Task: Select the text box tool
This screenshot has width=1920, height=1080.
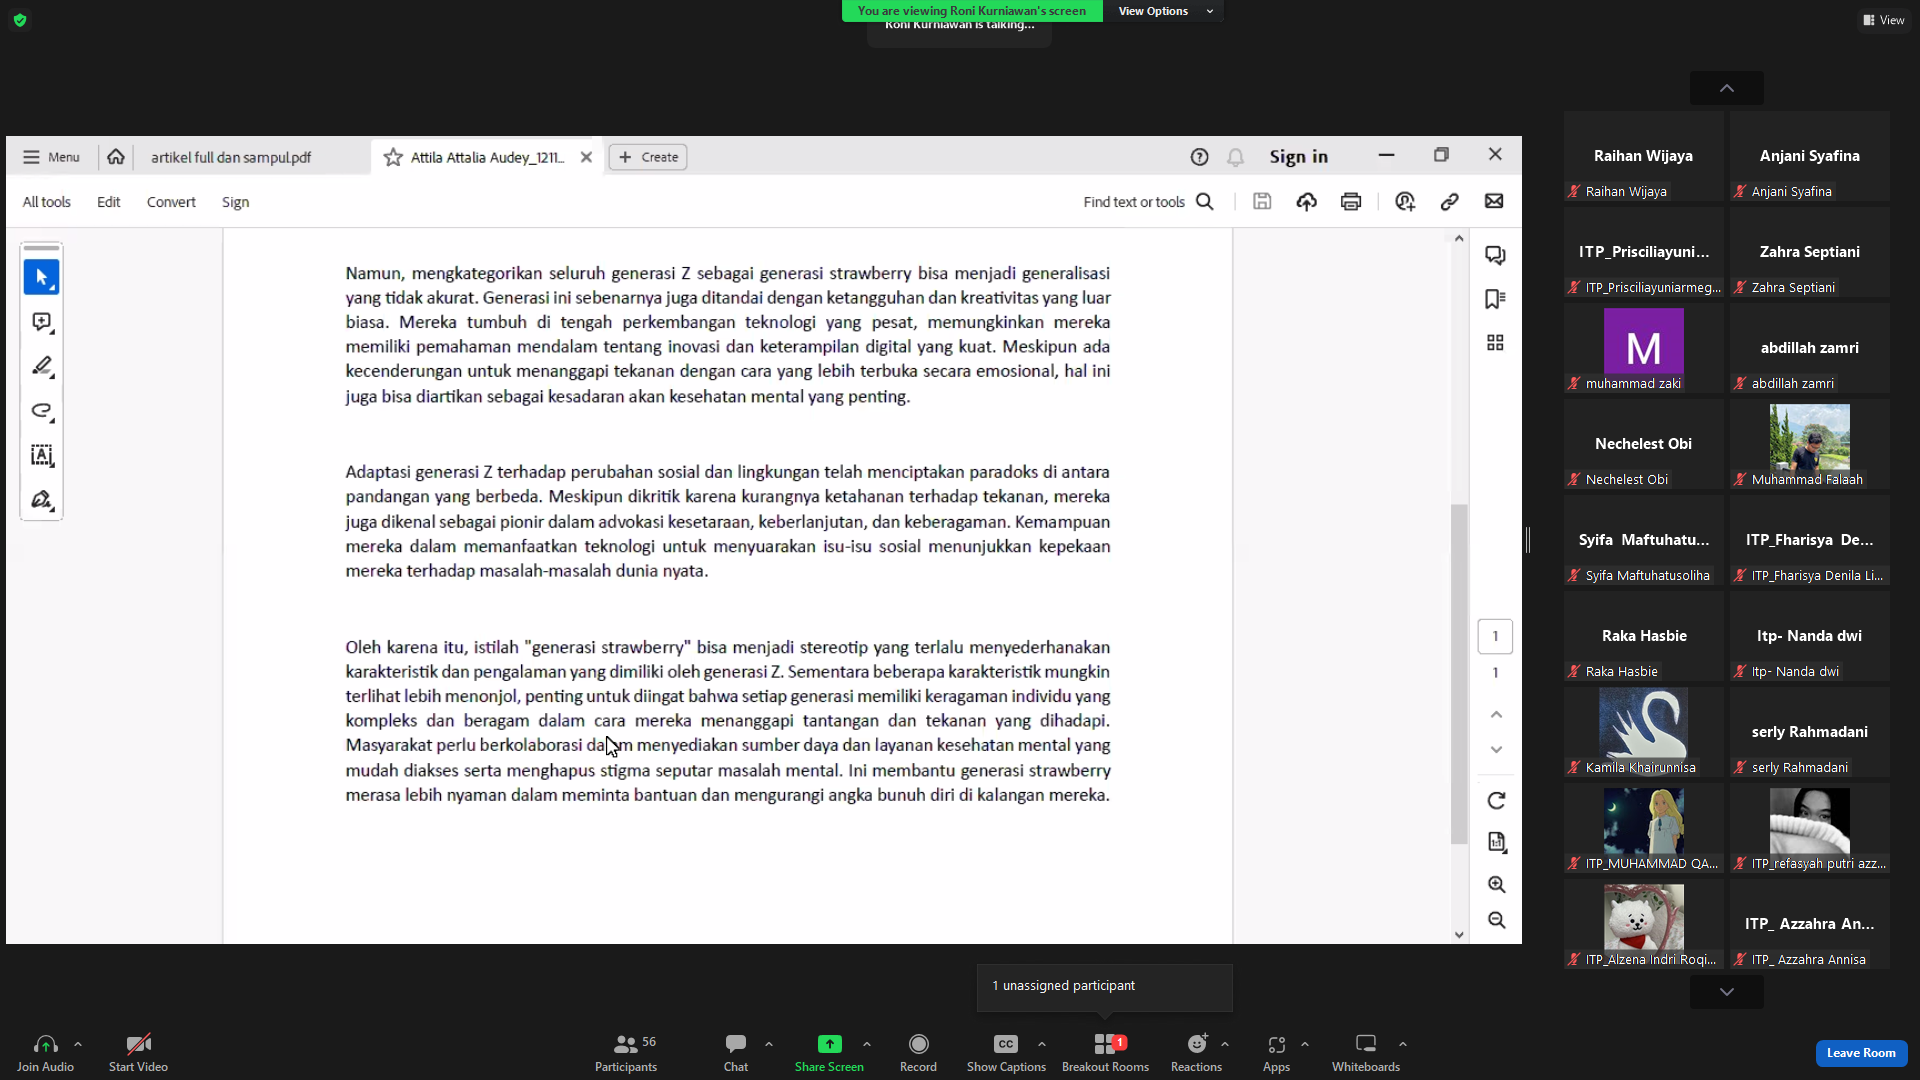Action: (x=41, y=456)
